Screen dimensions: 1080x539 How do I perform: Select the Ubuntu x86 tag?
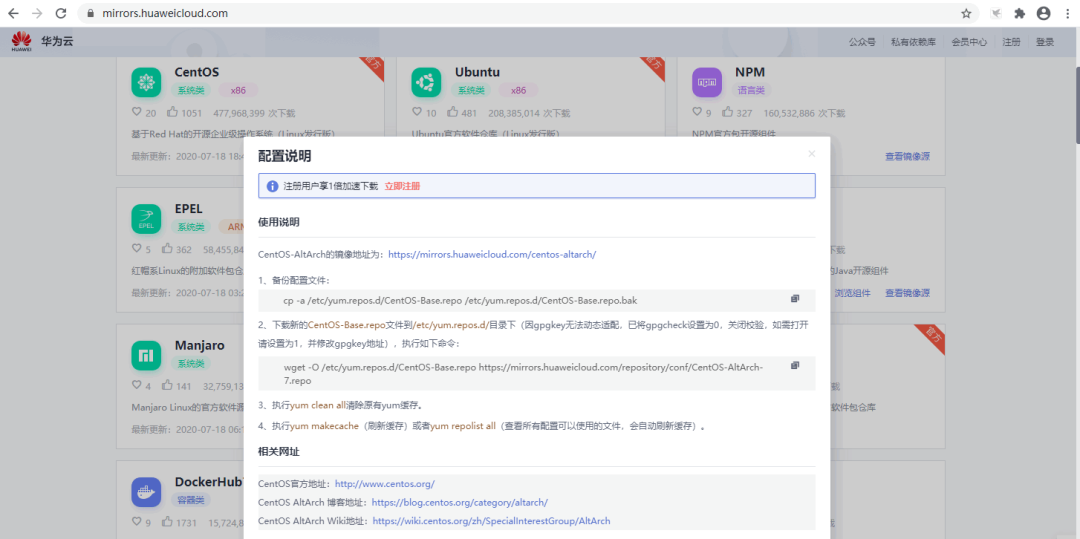(x=519, y=90)
